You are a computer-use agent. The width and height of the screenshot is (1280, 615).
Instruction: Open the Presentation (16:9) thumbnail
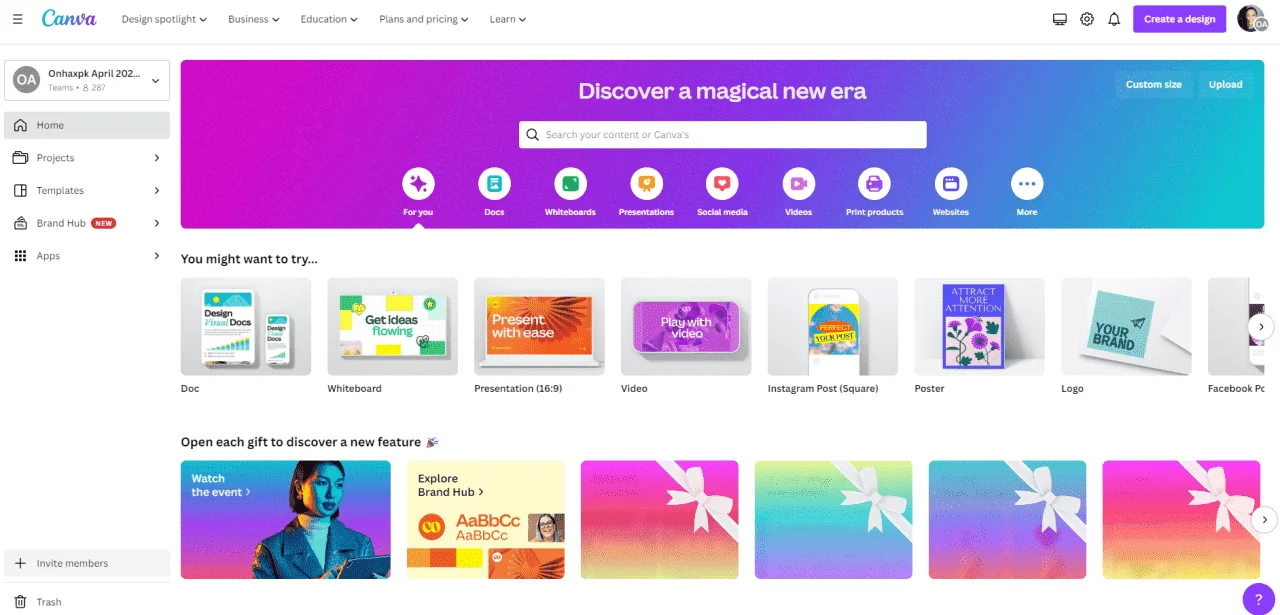[x=539, y=327]
